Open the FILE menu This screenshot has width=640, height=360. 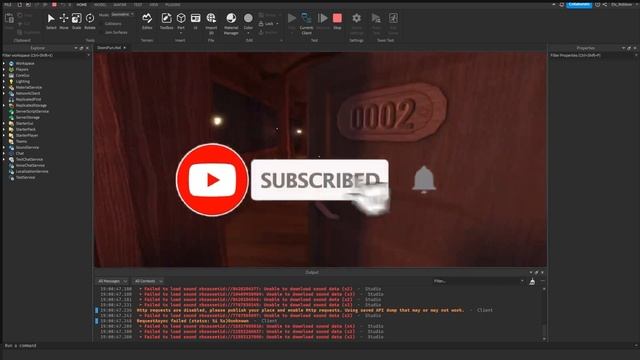[x=7, y=4]
